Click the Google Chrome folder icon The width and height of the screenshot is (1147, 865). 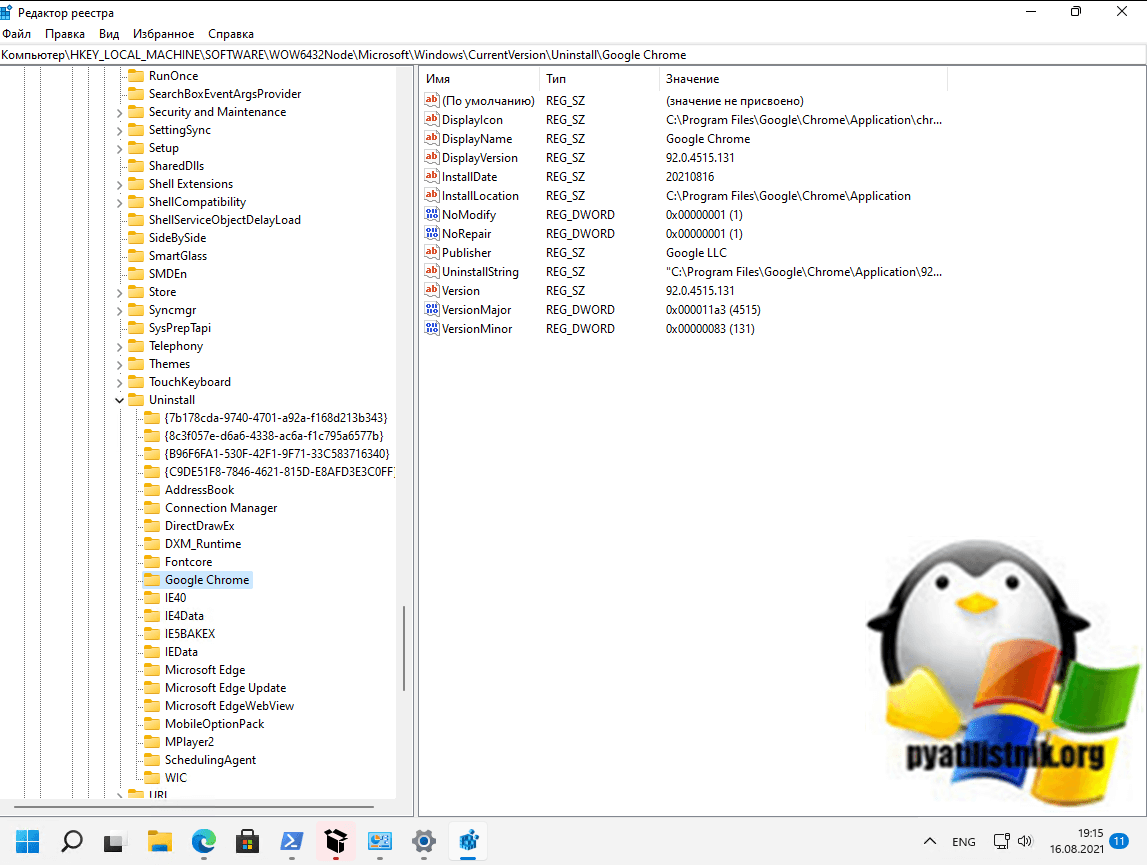[151, 580]
